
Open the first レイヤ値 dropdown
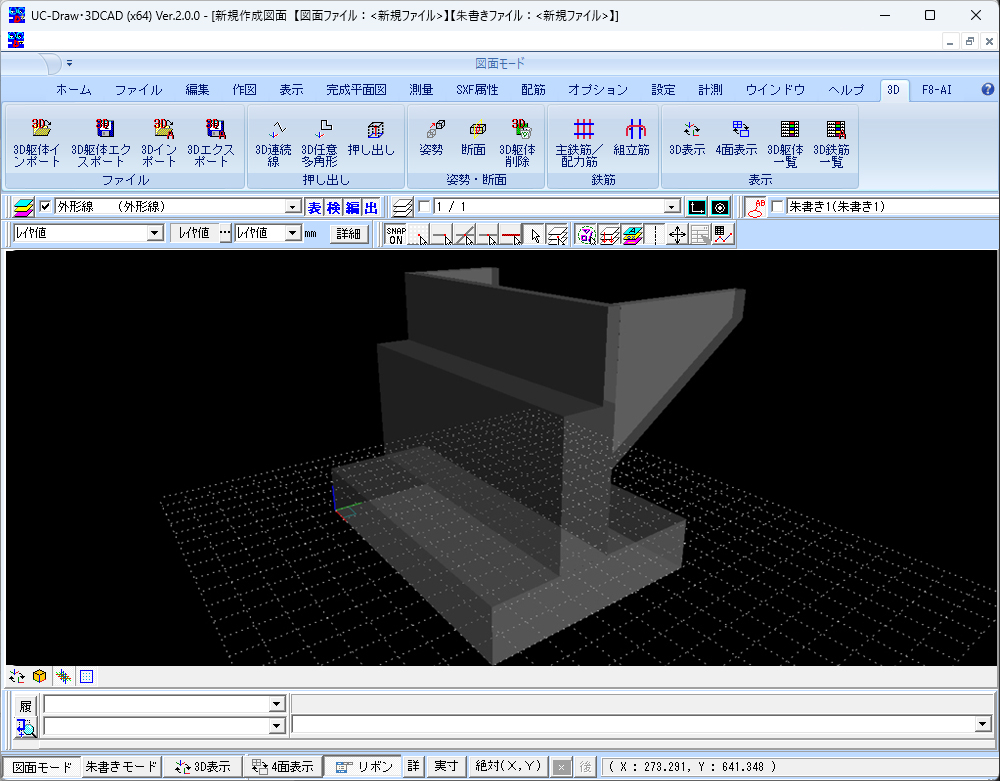(155, 233)
